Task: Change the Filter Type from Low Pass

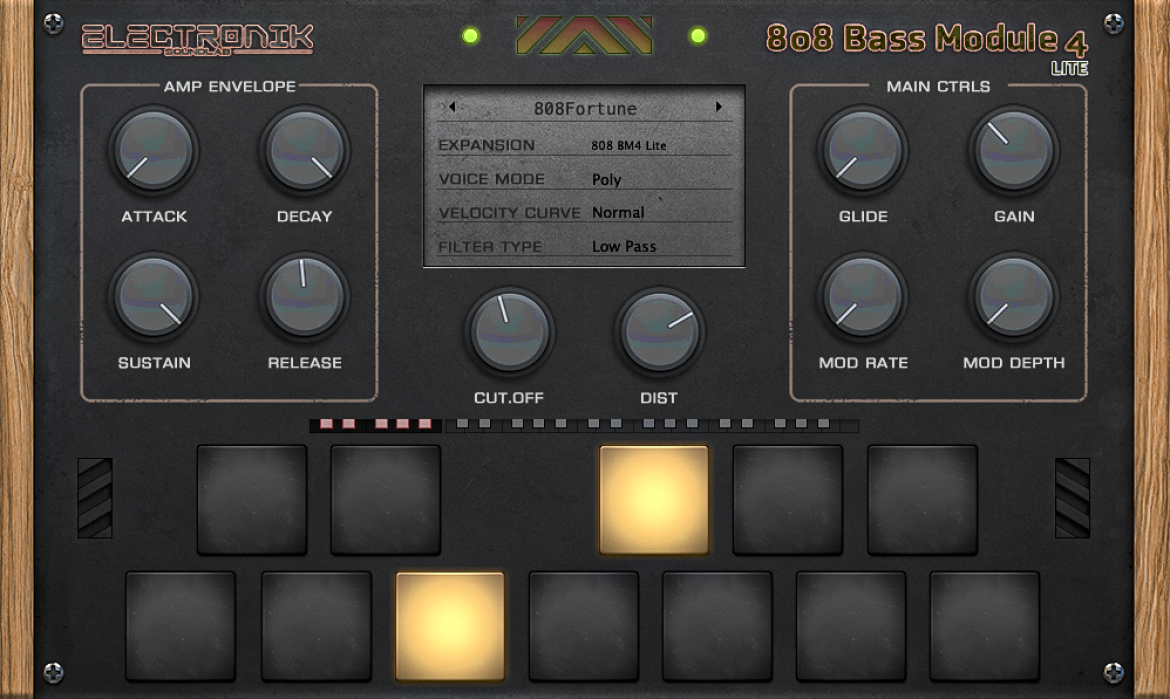Action: pyautogui.click(x=624, y=246)
